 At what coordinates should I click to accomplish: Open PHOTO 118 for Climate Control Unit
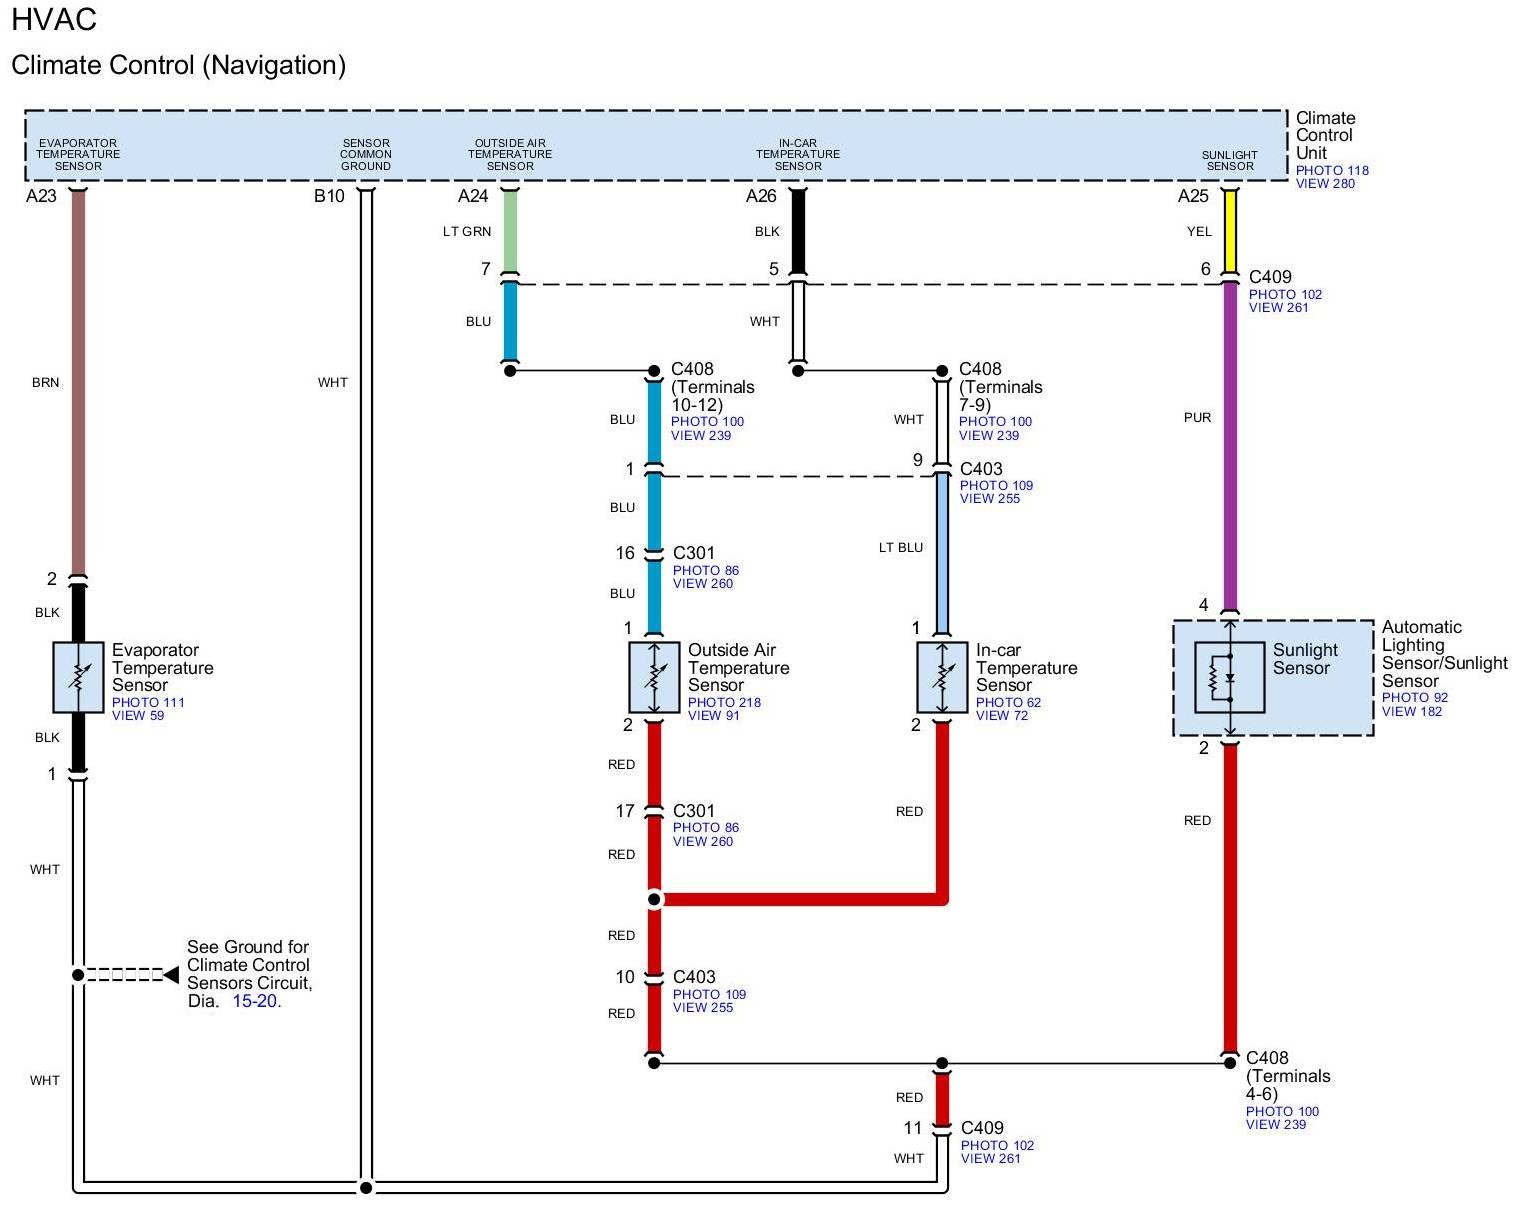(x=1332, y=171)
